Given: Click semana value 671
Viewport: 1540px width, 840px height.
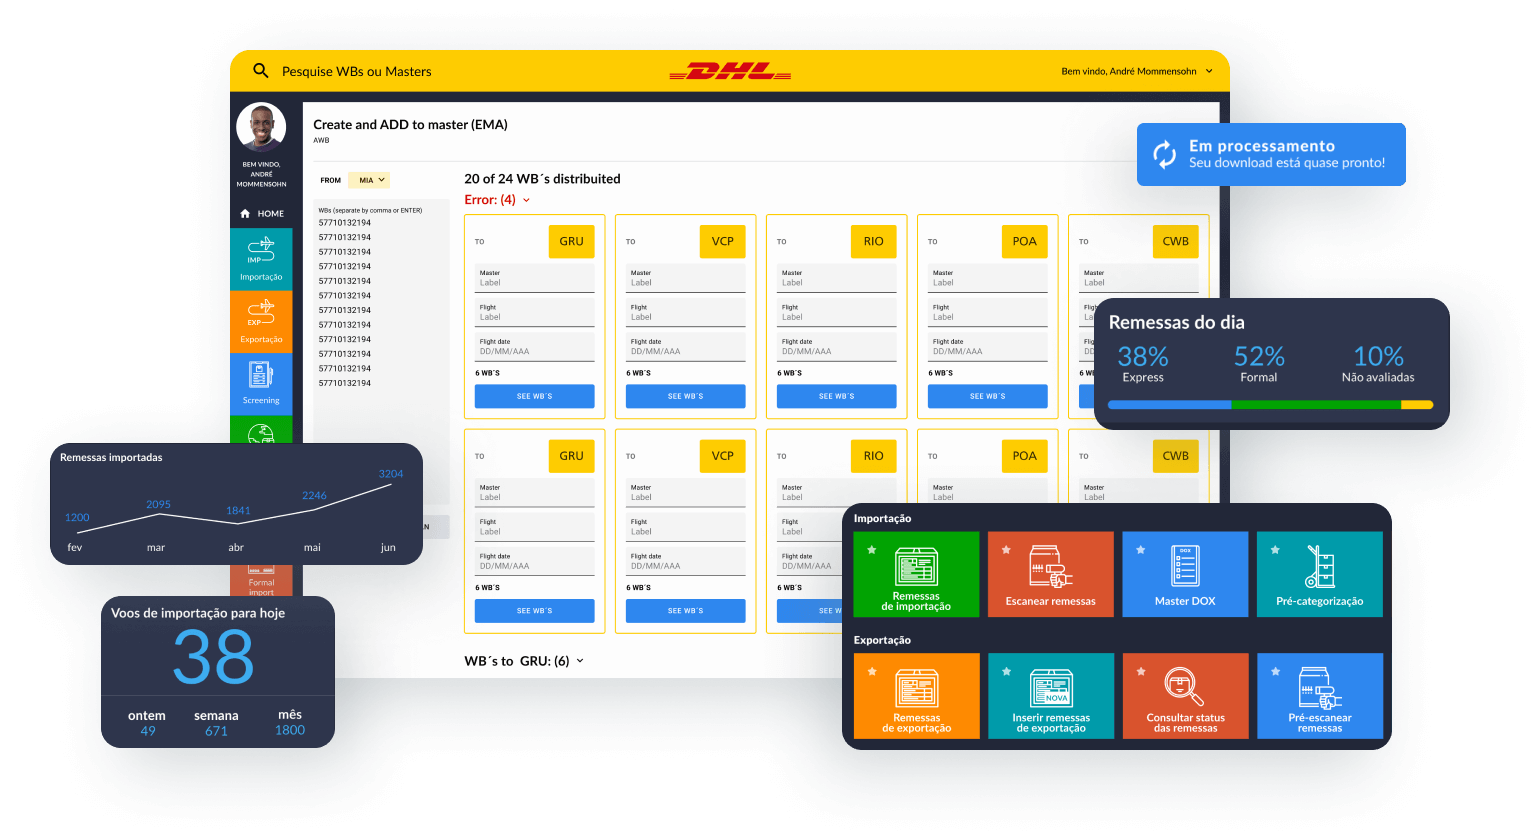Looking at the screenshot, I should [216, 731].
